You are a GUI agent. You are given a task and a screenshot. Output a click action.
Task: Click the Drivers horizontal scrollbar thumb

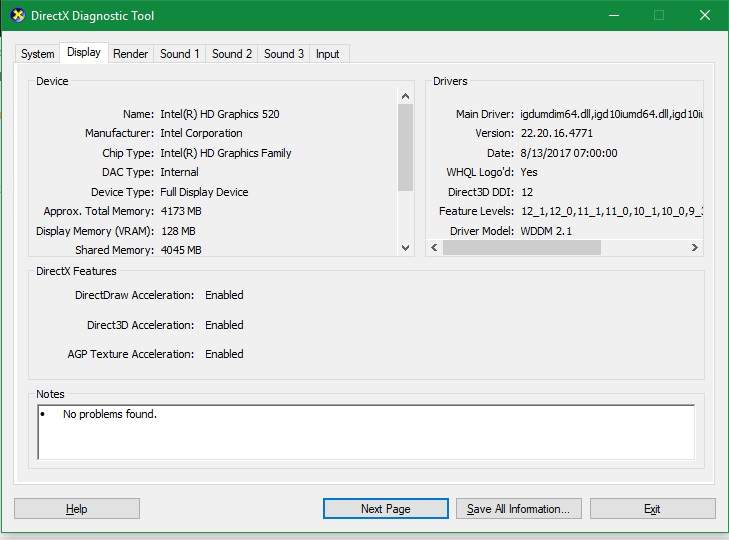(522, 247)
